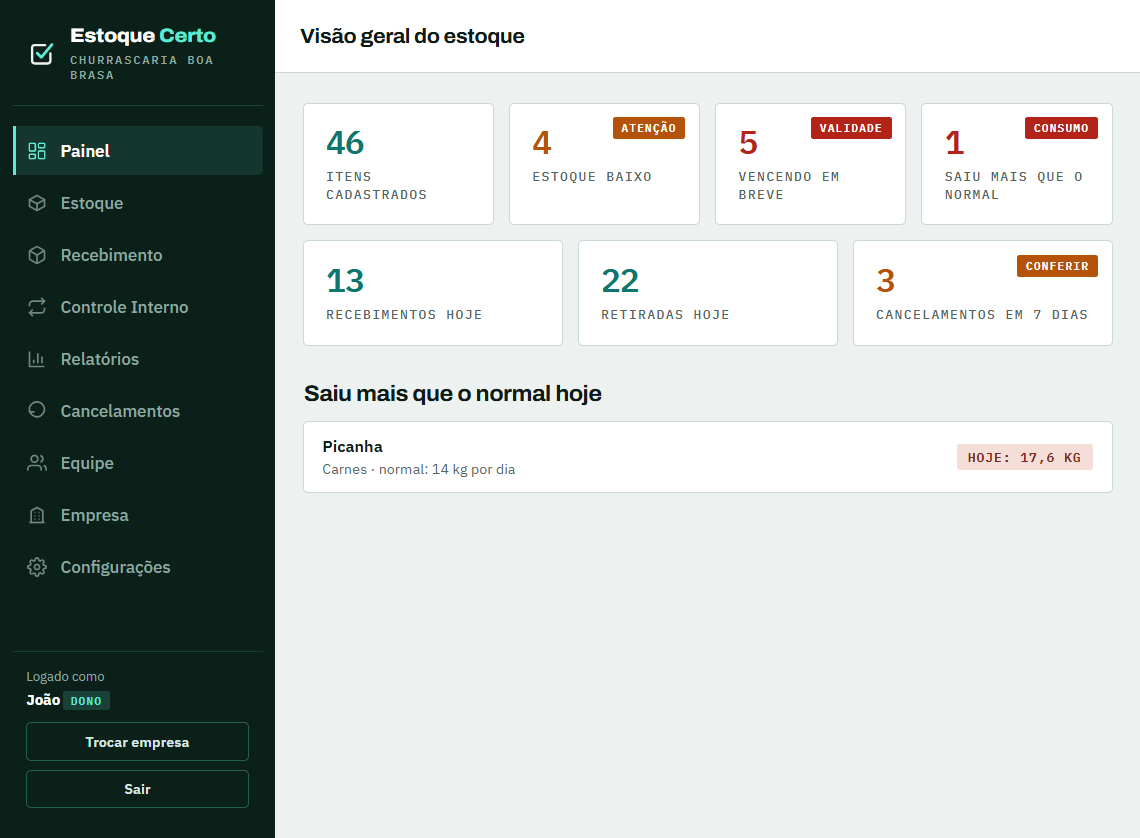Click the Recebimento package icon

click(x=37, y=255)
